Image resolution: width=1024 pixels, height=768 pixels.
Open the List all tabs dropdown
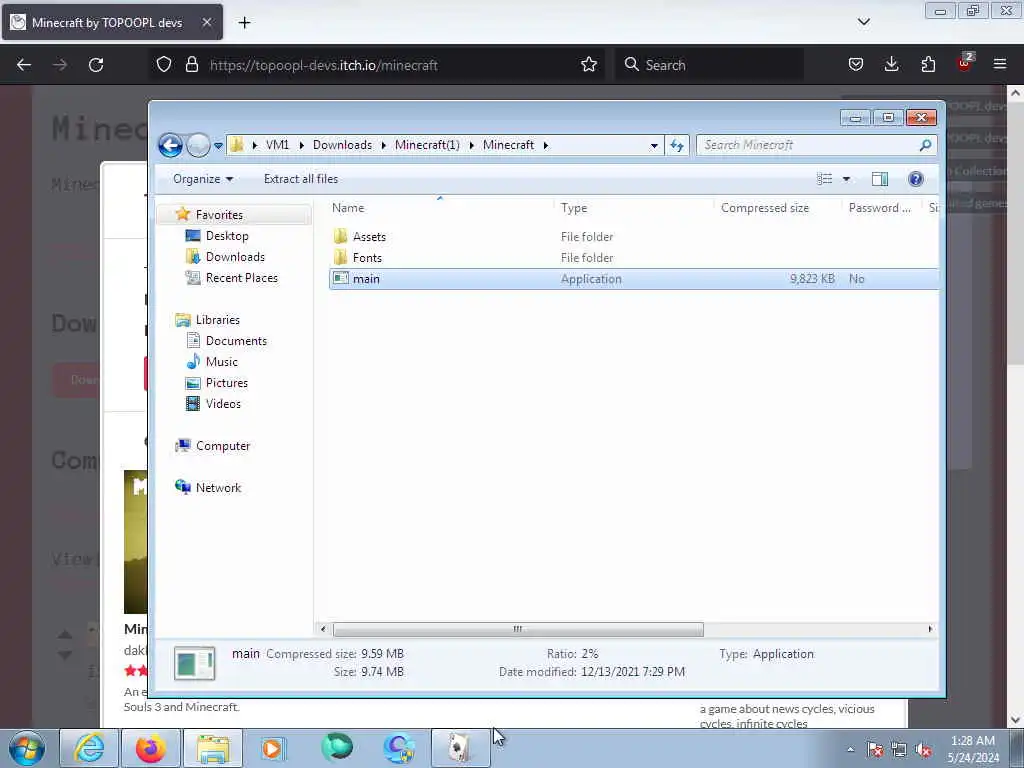pos(863,22)
